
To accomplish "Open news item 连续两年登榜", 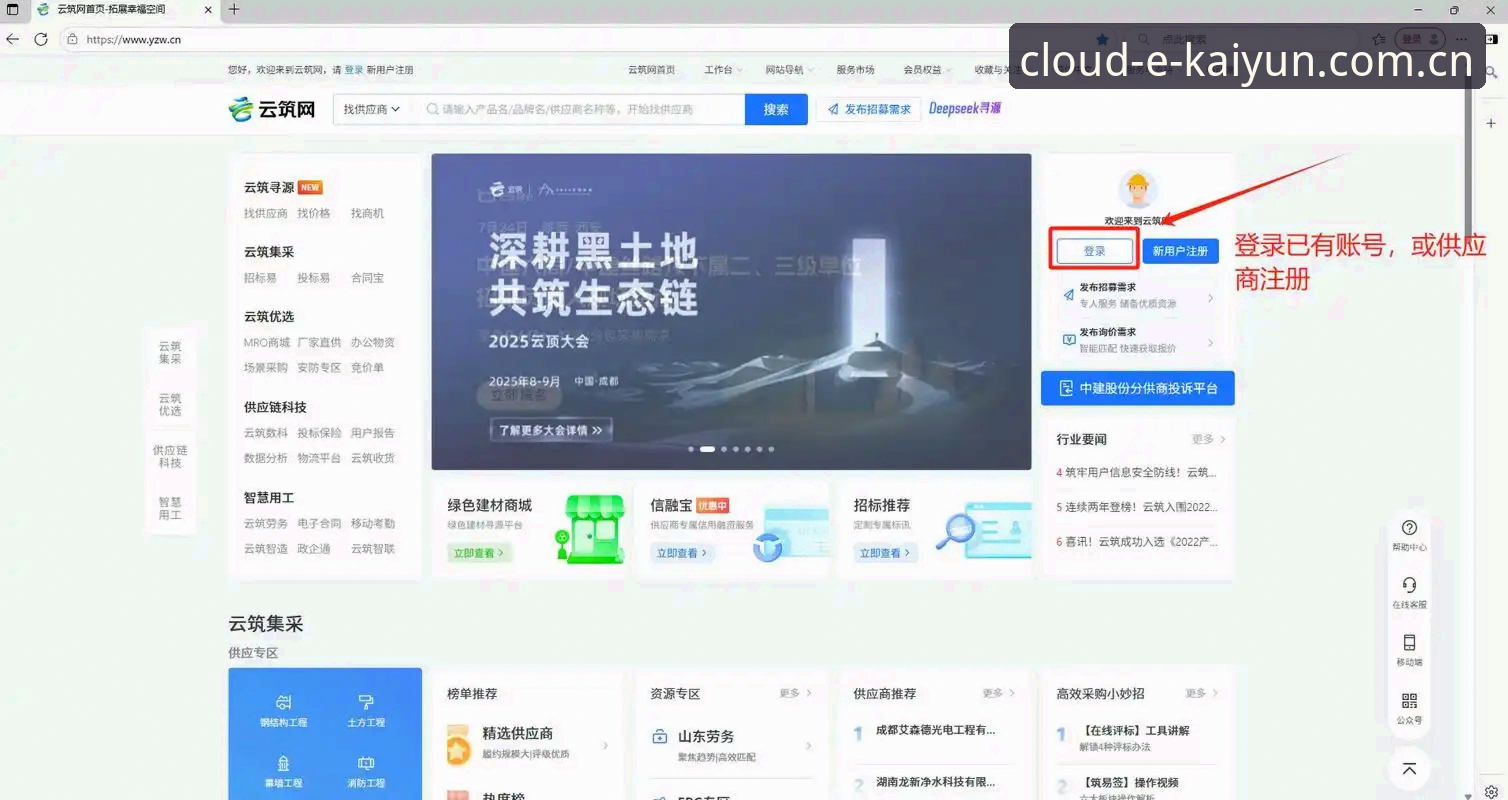I will pyautogui.click(x=1137, y=507).
